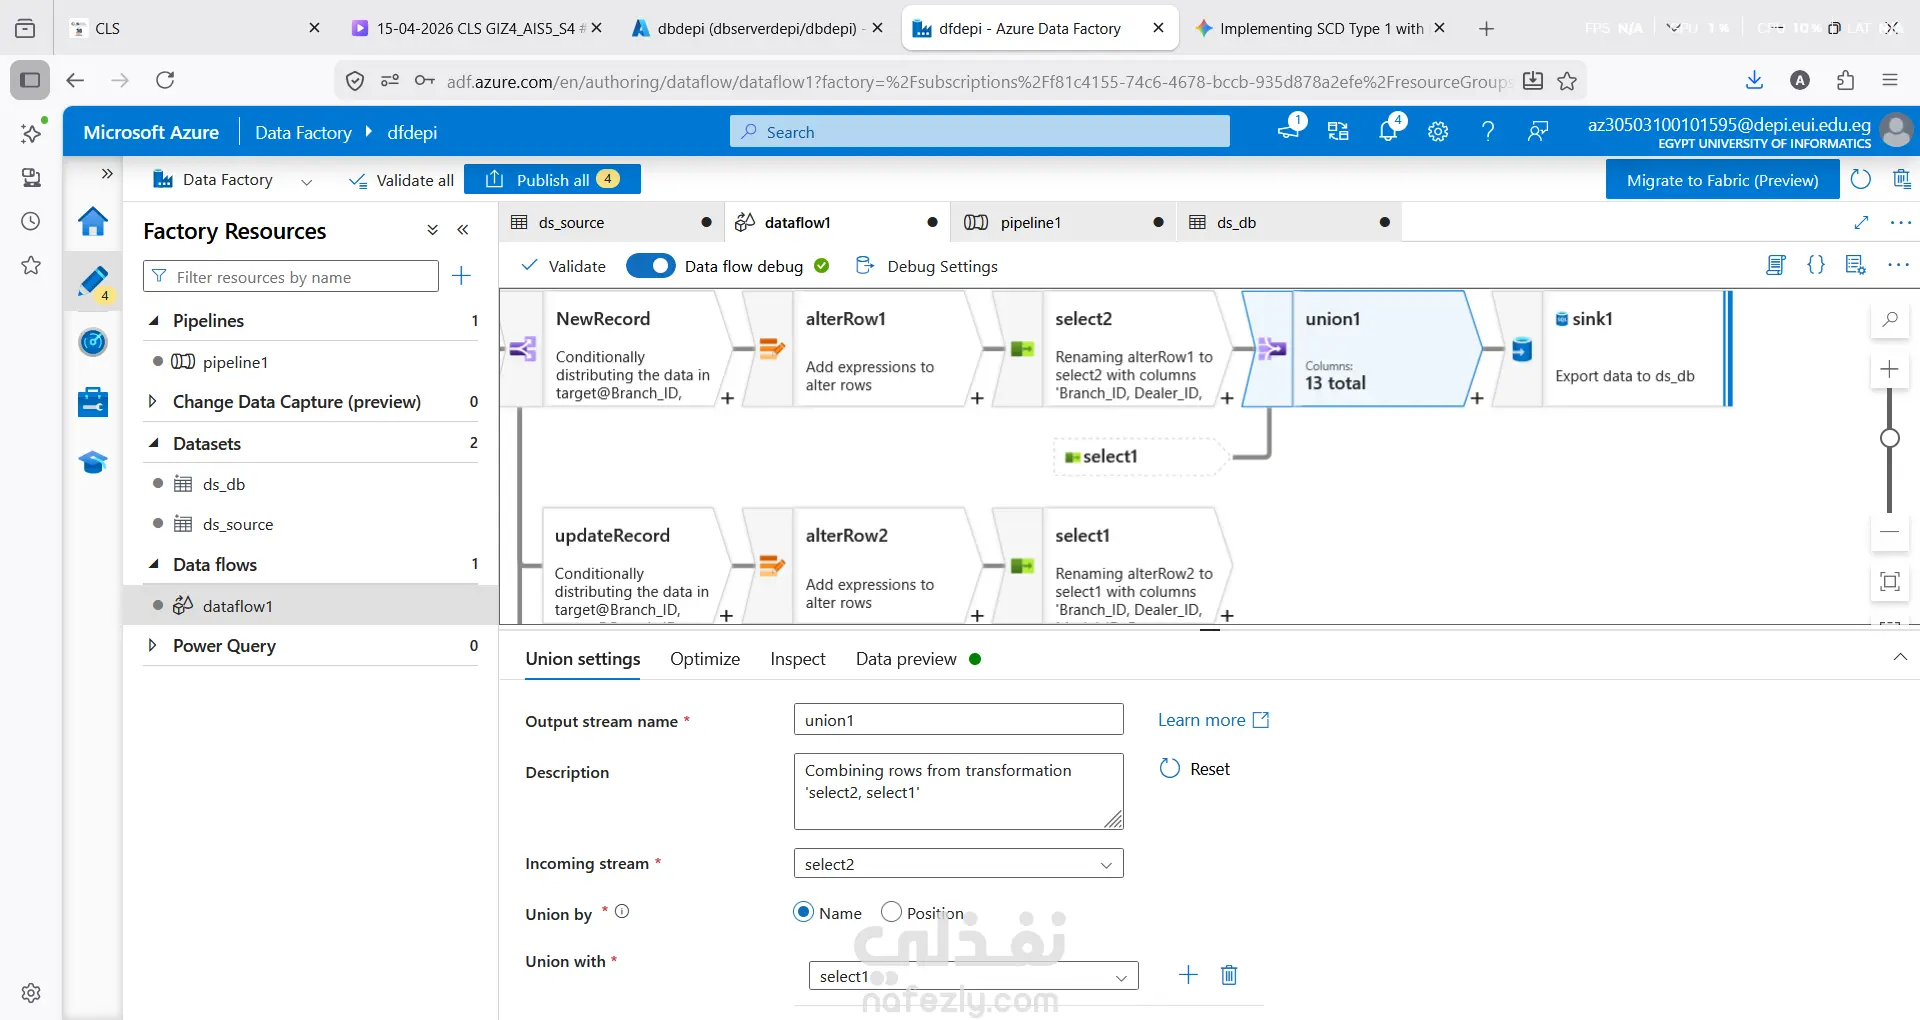Collapse the Factory Resources pane with double chevron

pyautogui.click(x=463, y=230)
